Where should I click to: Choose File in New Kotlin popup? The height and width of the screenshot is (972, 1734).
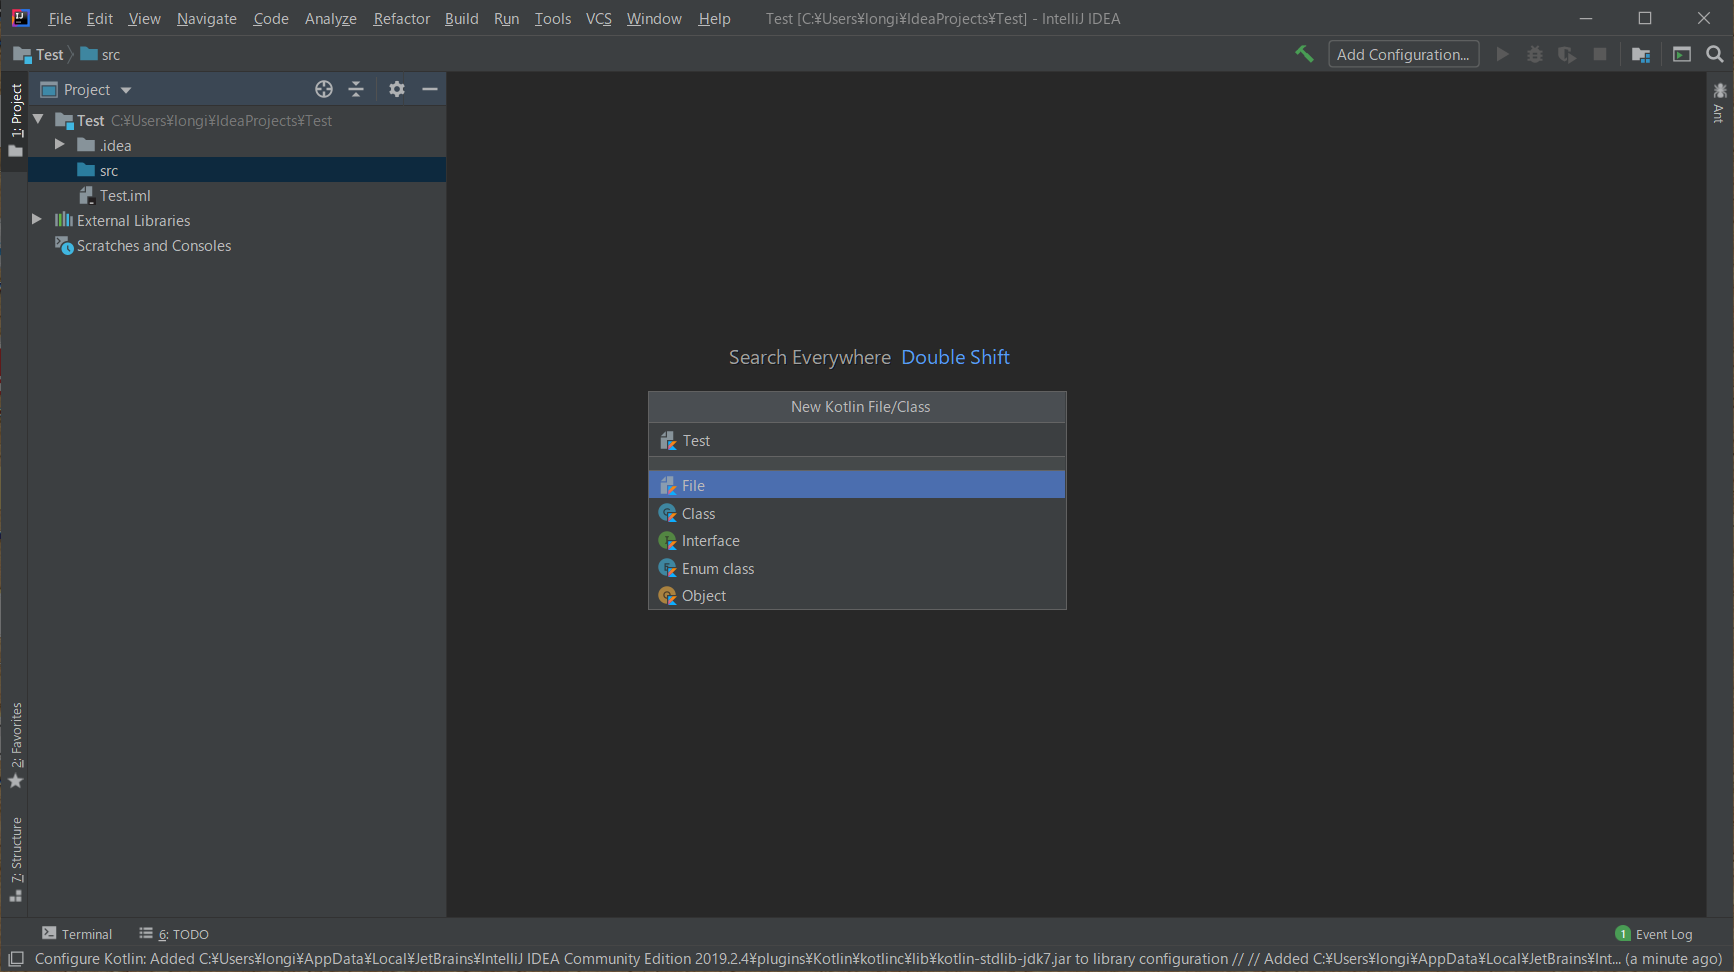[x=857, y=485]
